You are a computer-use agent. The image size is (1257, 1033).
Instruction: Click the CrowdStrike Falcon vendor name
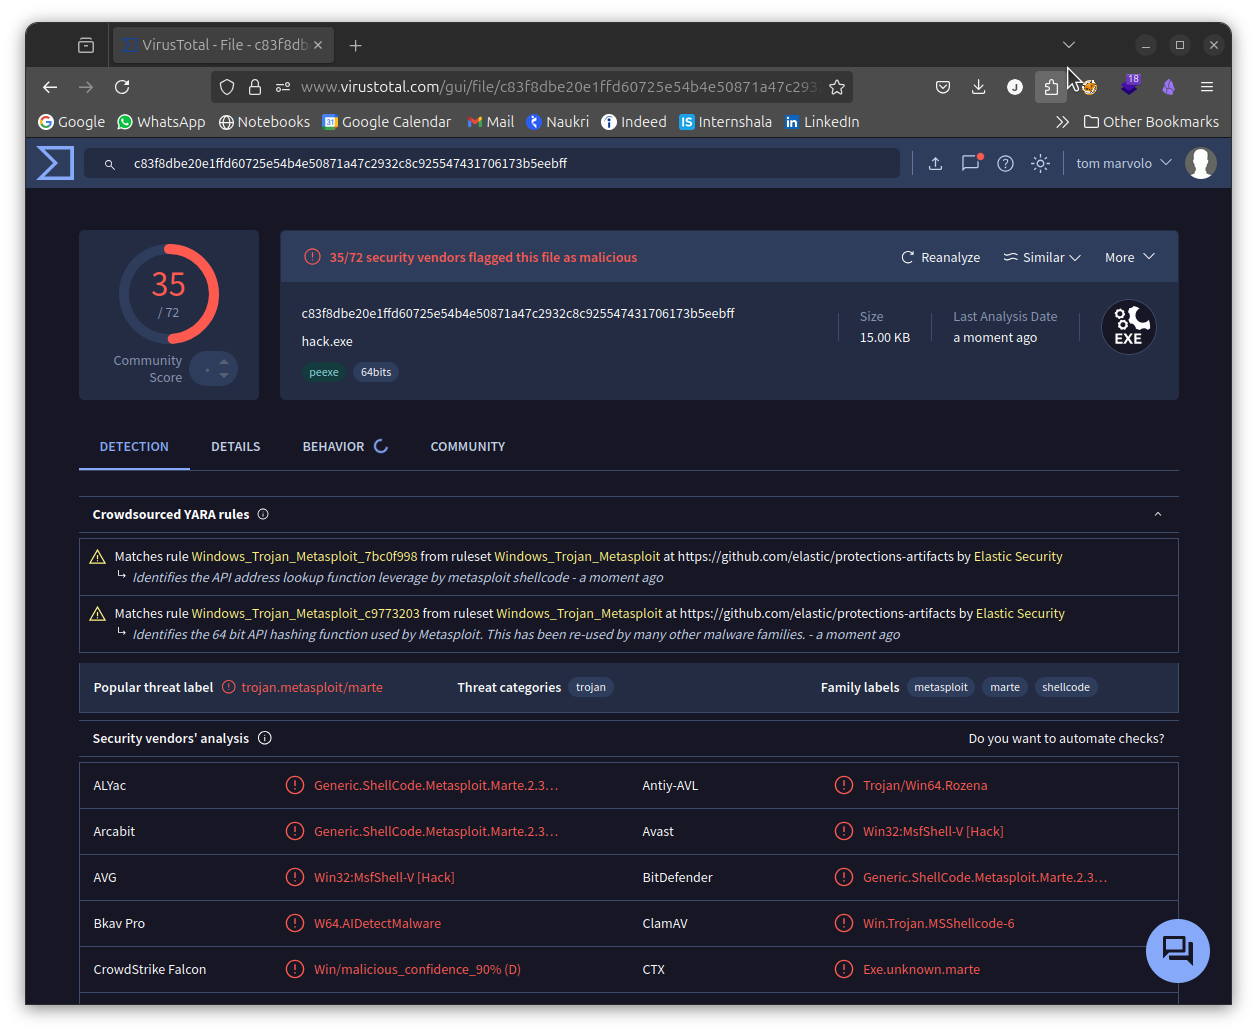point(150,969)
